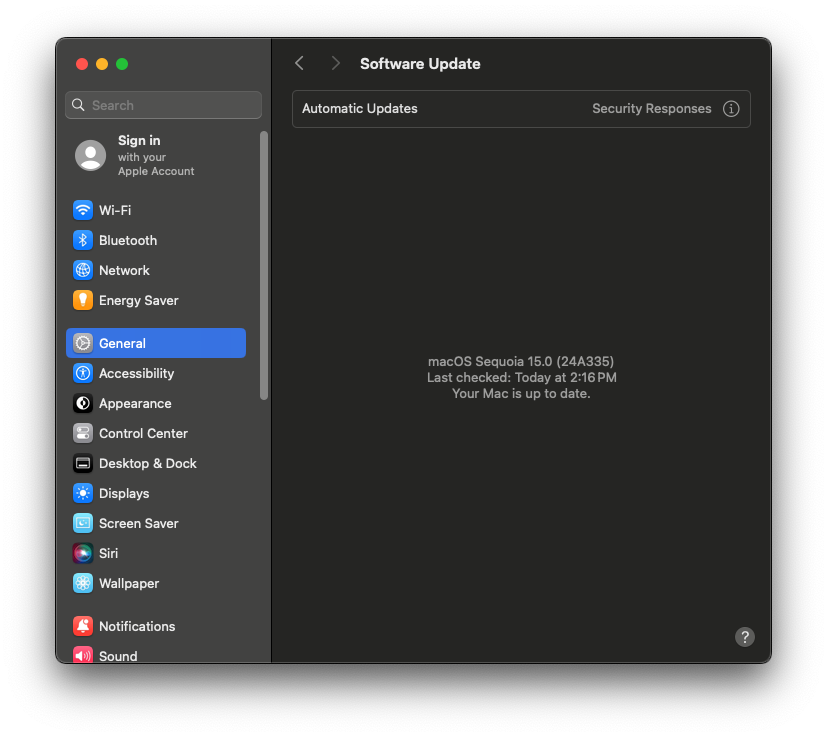
Task: Click the Appearance icon
Action: (83, 403)
